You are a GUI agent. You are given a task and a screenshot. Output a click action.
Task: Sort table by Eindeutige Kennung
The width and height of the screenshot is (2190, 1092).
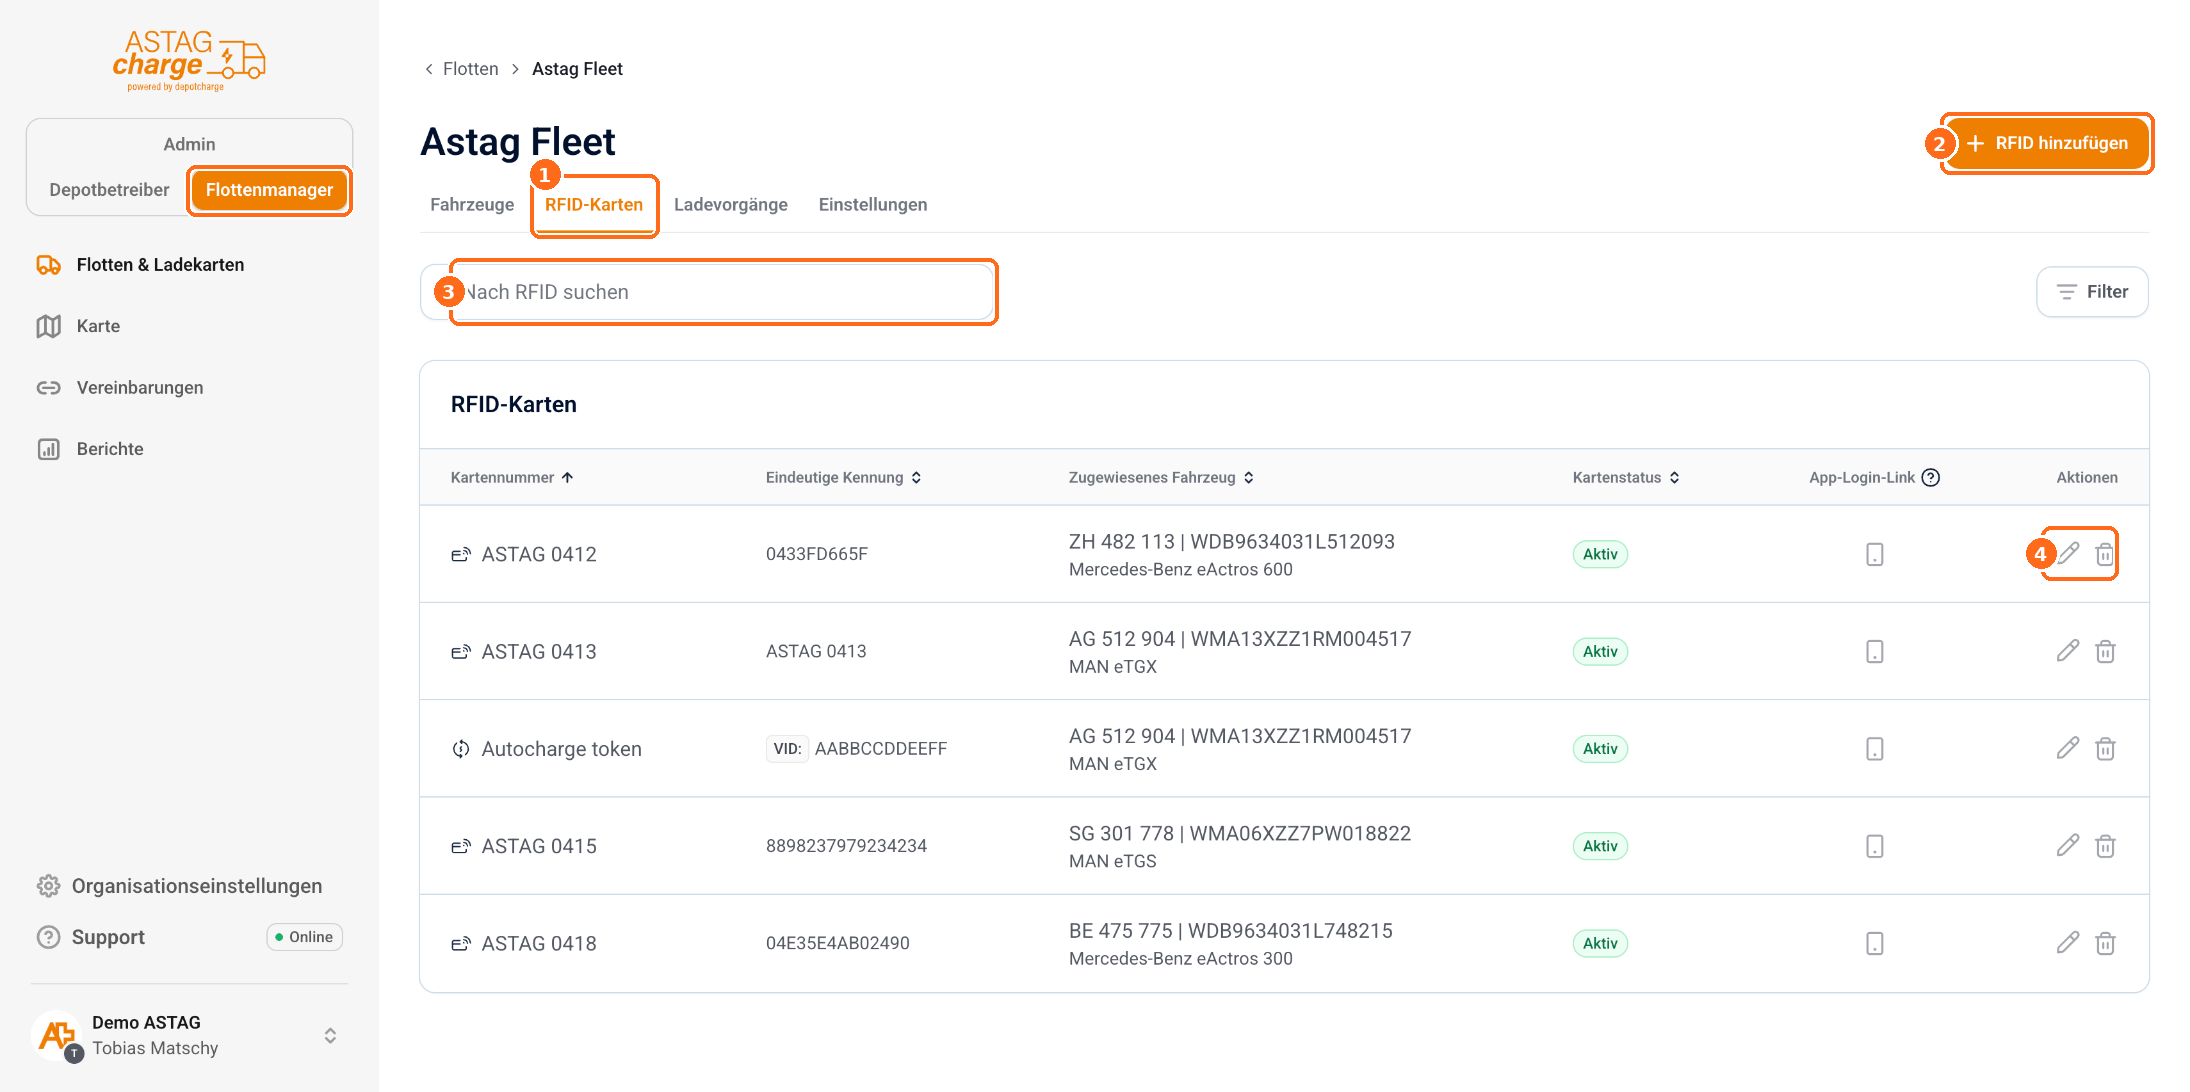[x=843, y=477]
